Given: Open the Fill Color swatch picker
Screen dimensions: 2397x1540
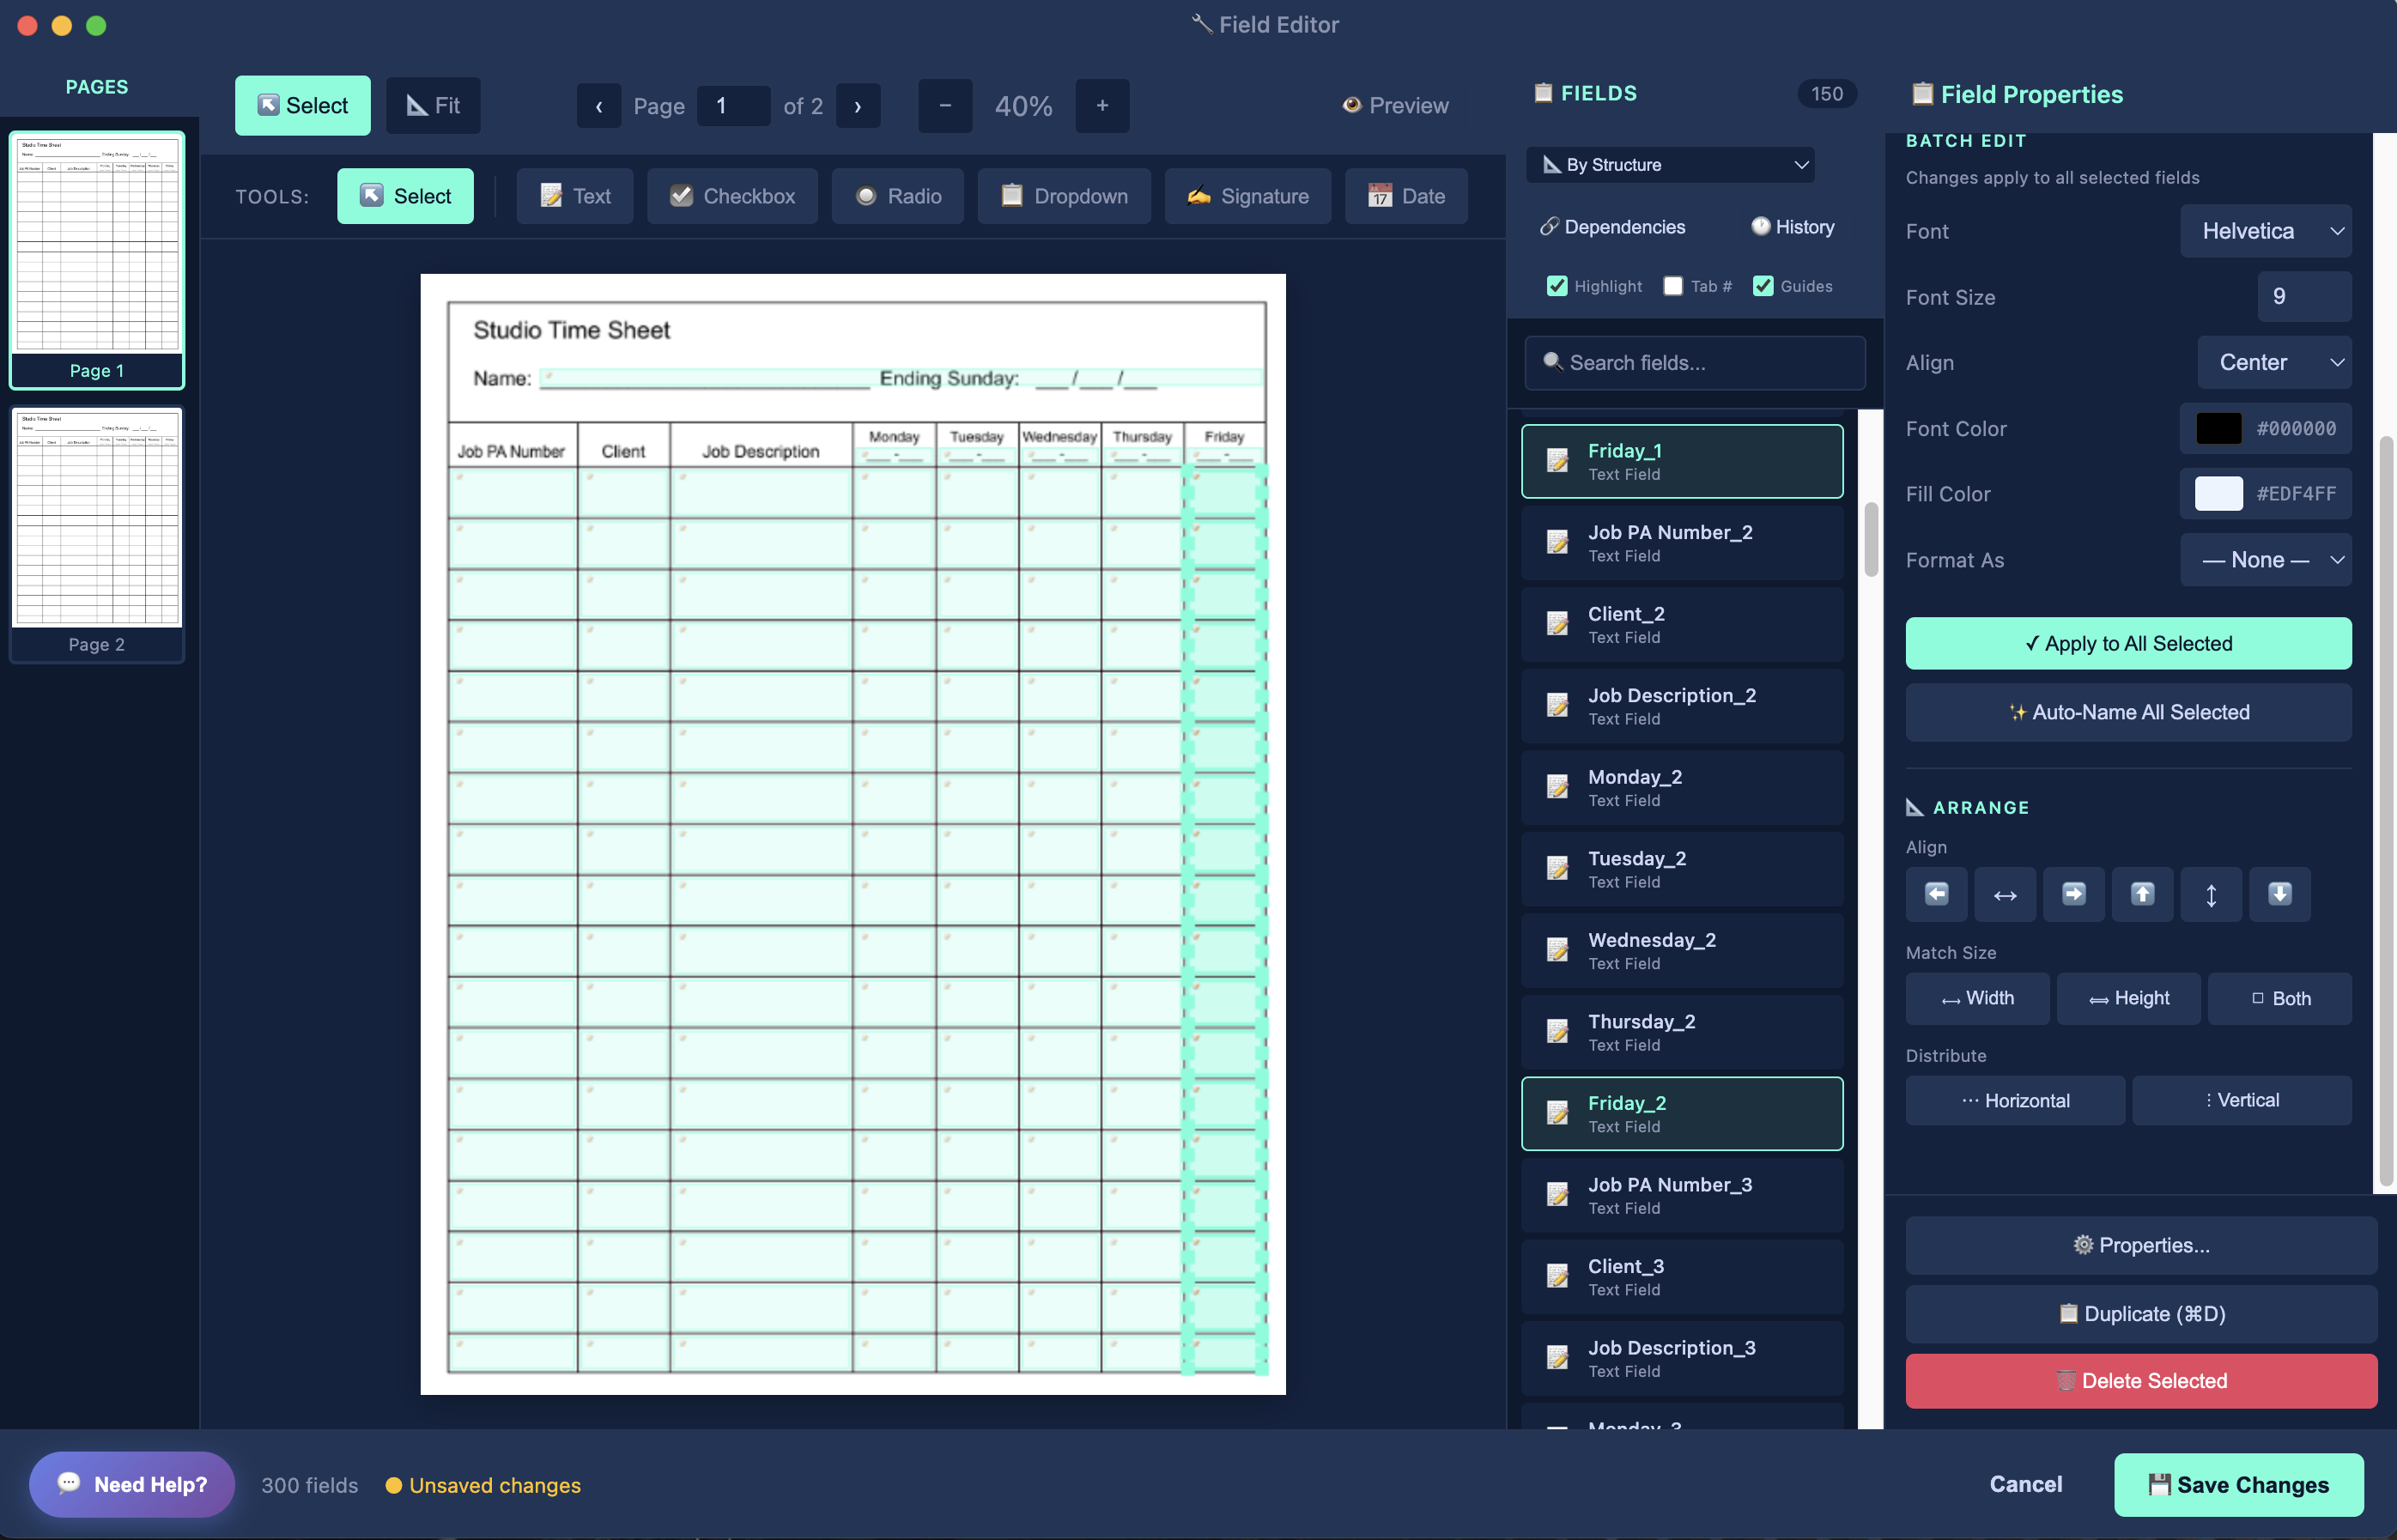Looking at the screenshot, I should (2218, 493).
